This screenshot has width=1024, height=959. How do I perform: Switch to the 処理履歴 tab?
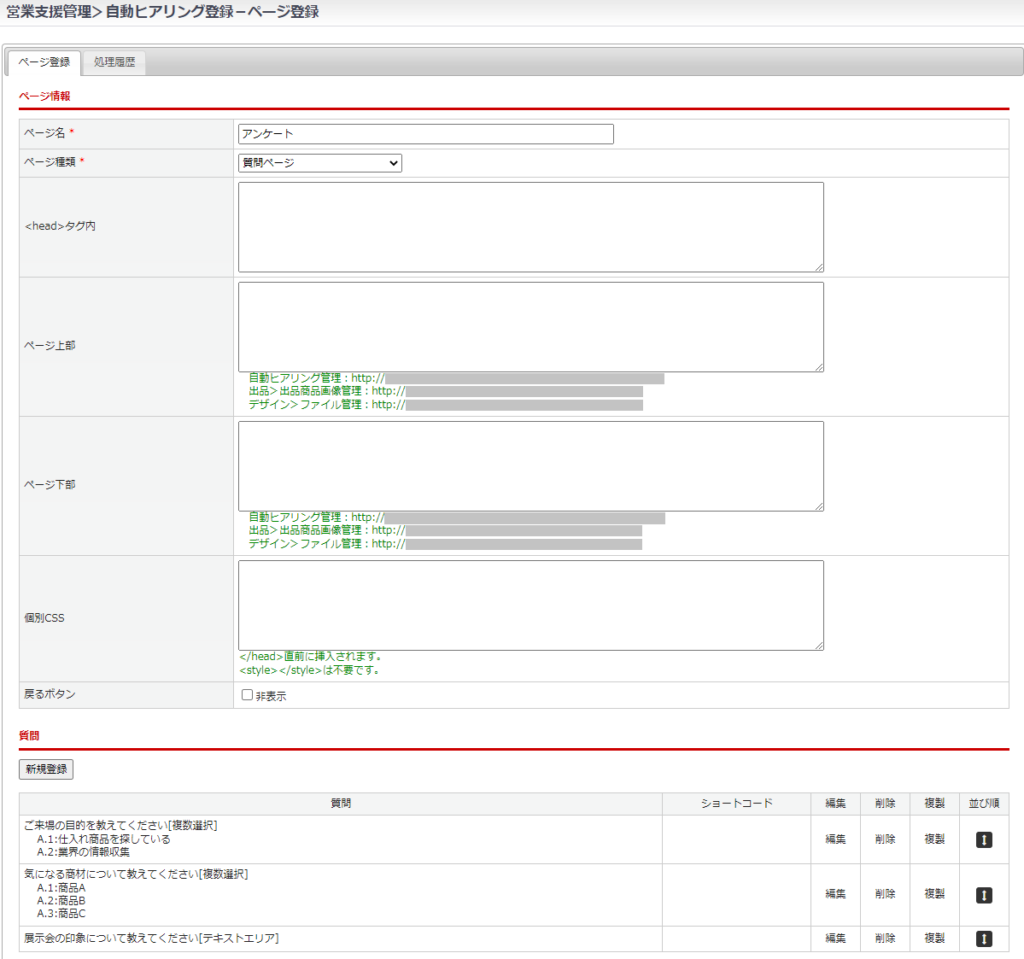coord(114,63)
